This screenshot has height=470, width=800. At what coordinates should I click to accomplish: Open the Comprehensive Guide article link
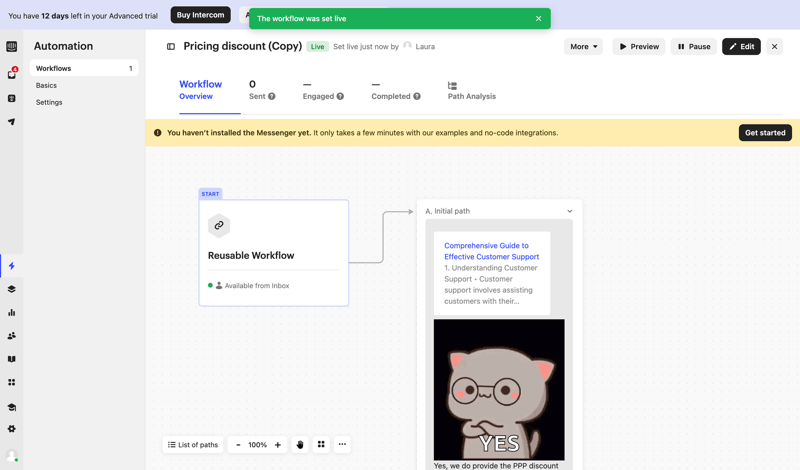[491, 251]
